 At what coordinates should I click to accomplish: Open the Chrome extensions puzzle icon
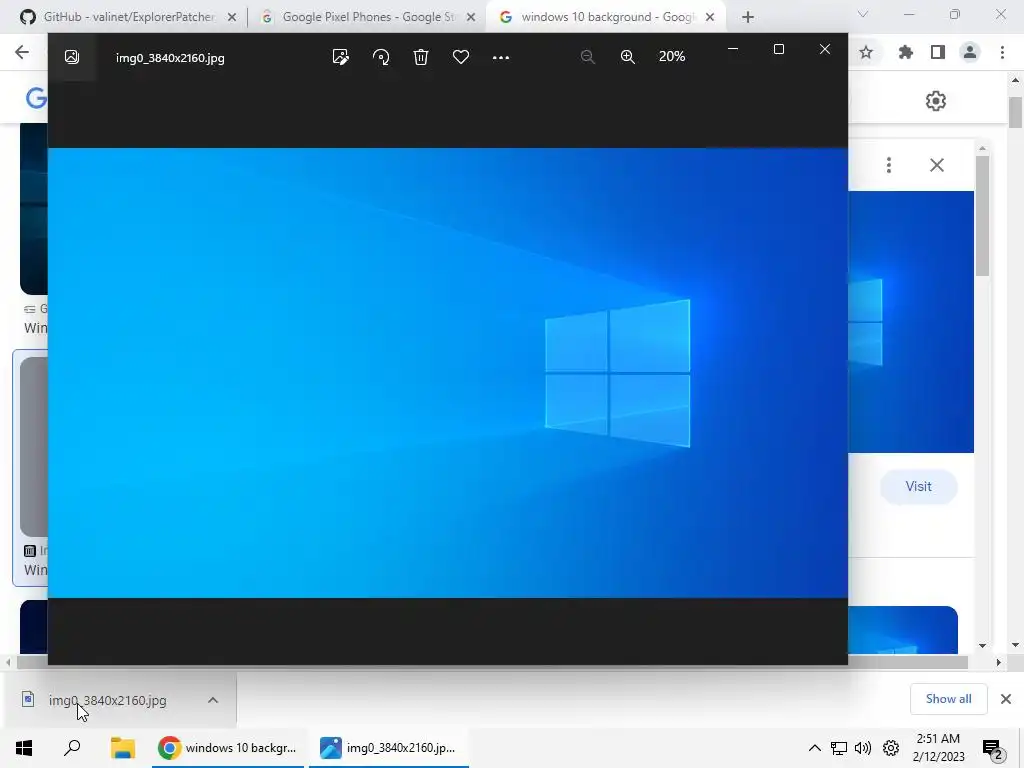[906, 52]
